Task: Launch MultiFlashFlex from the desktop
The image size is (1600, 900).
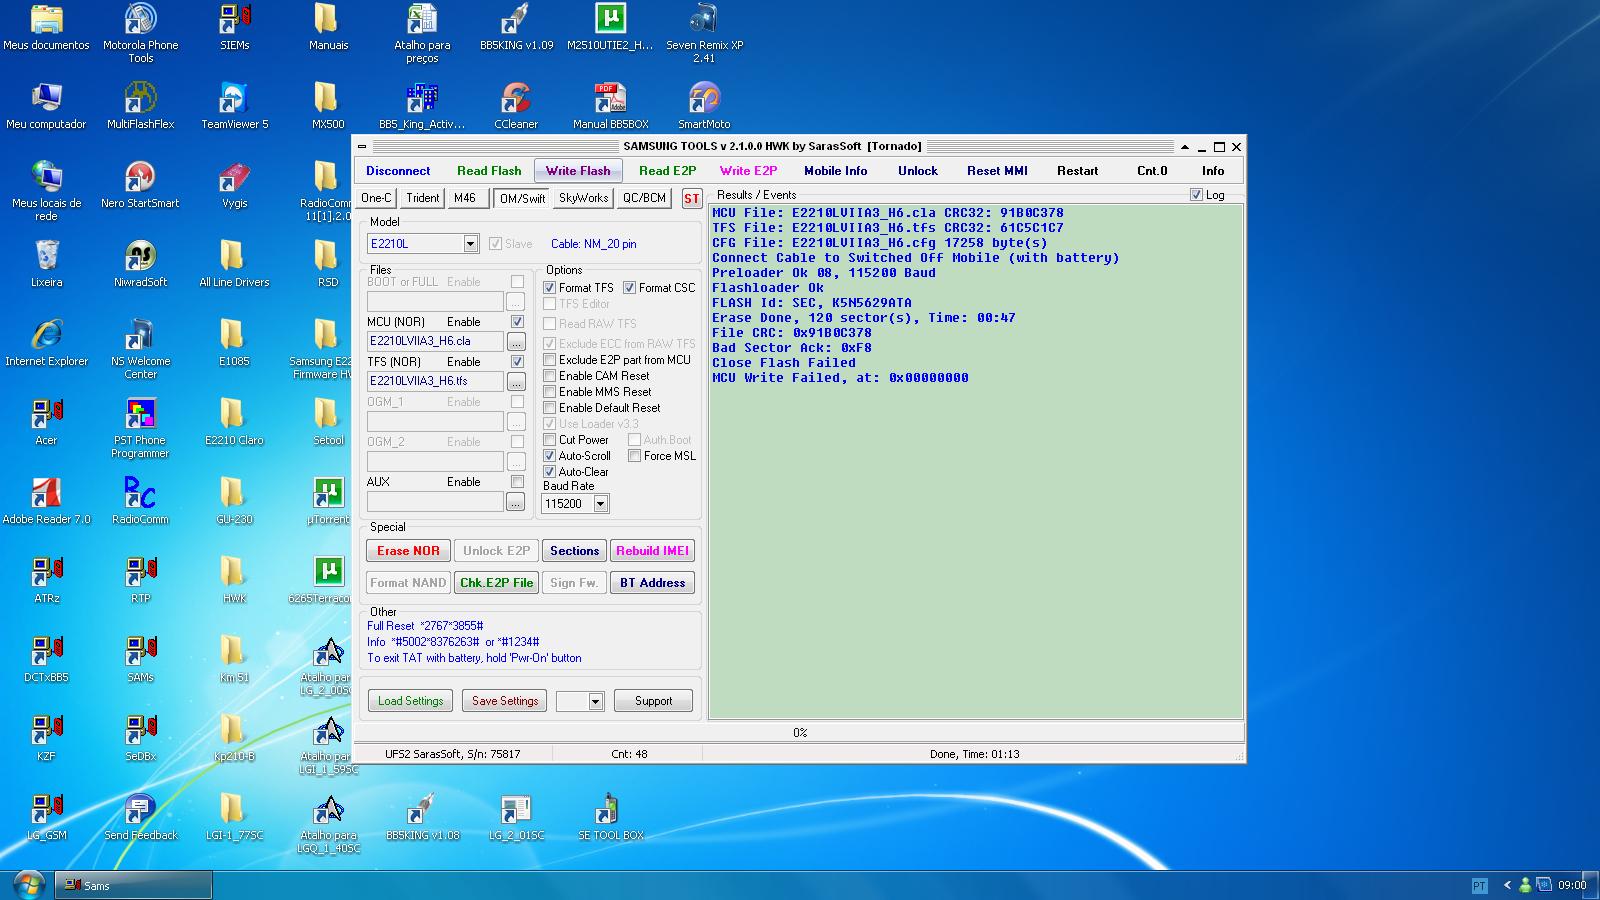Action: pos(140,106)
